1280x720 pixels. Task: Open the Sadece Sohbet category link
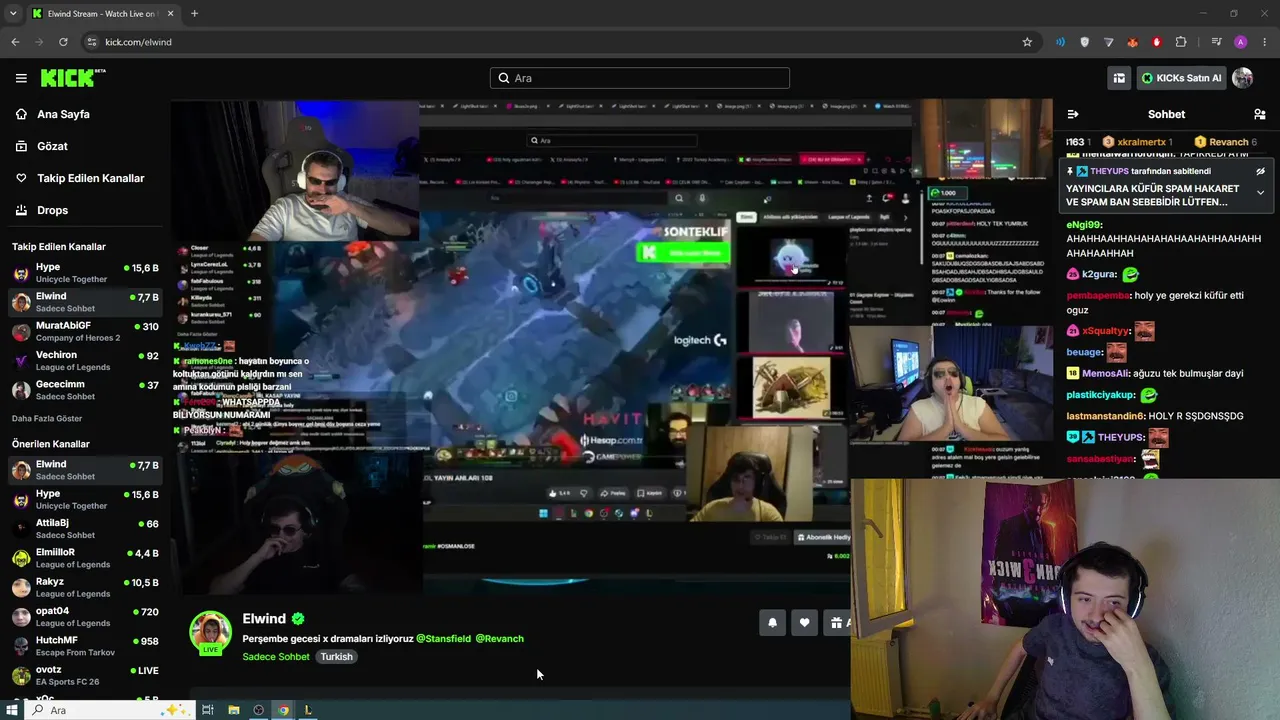276,657
